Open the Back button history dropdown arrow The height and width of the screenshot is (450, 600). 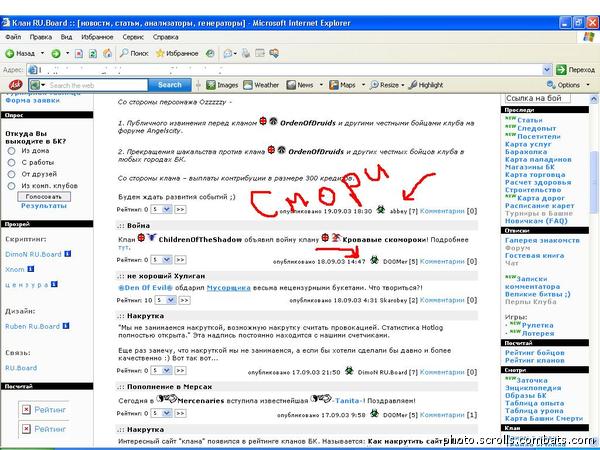[42, 54]
